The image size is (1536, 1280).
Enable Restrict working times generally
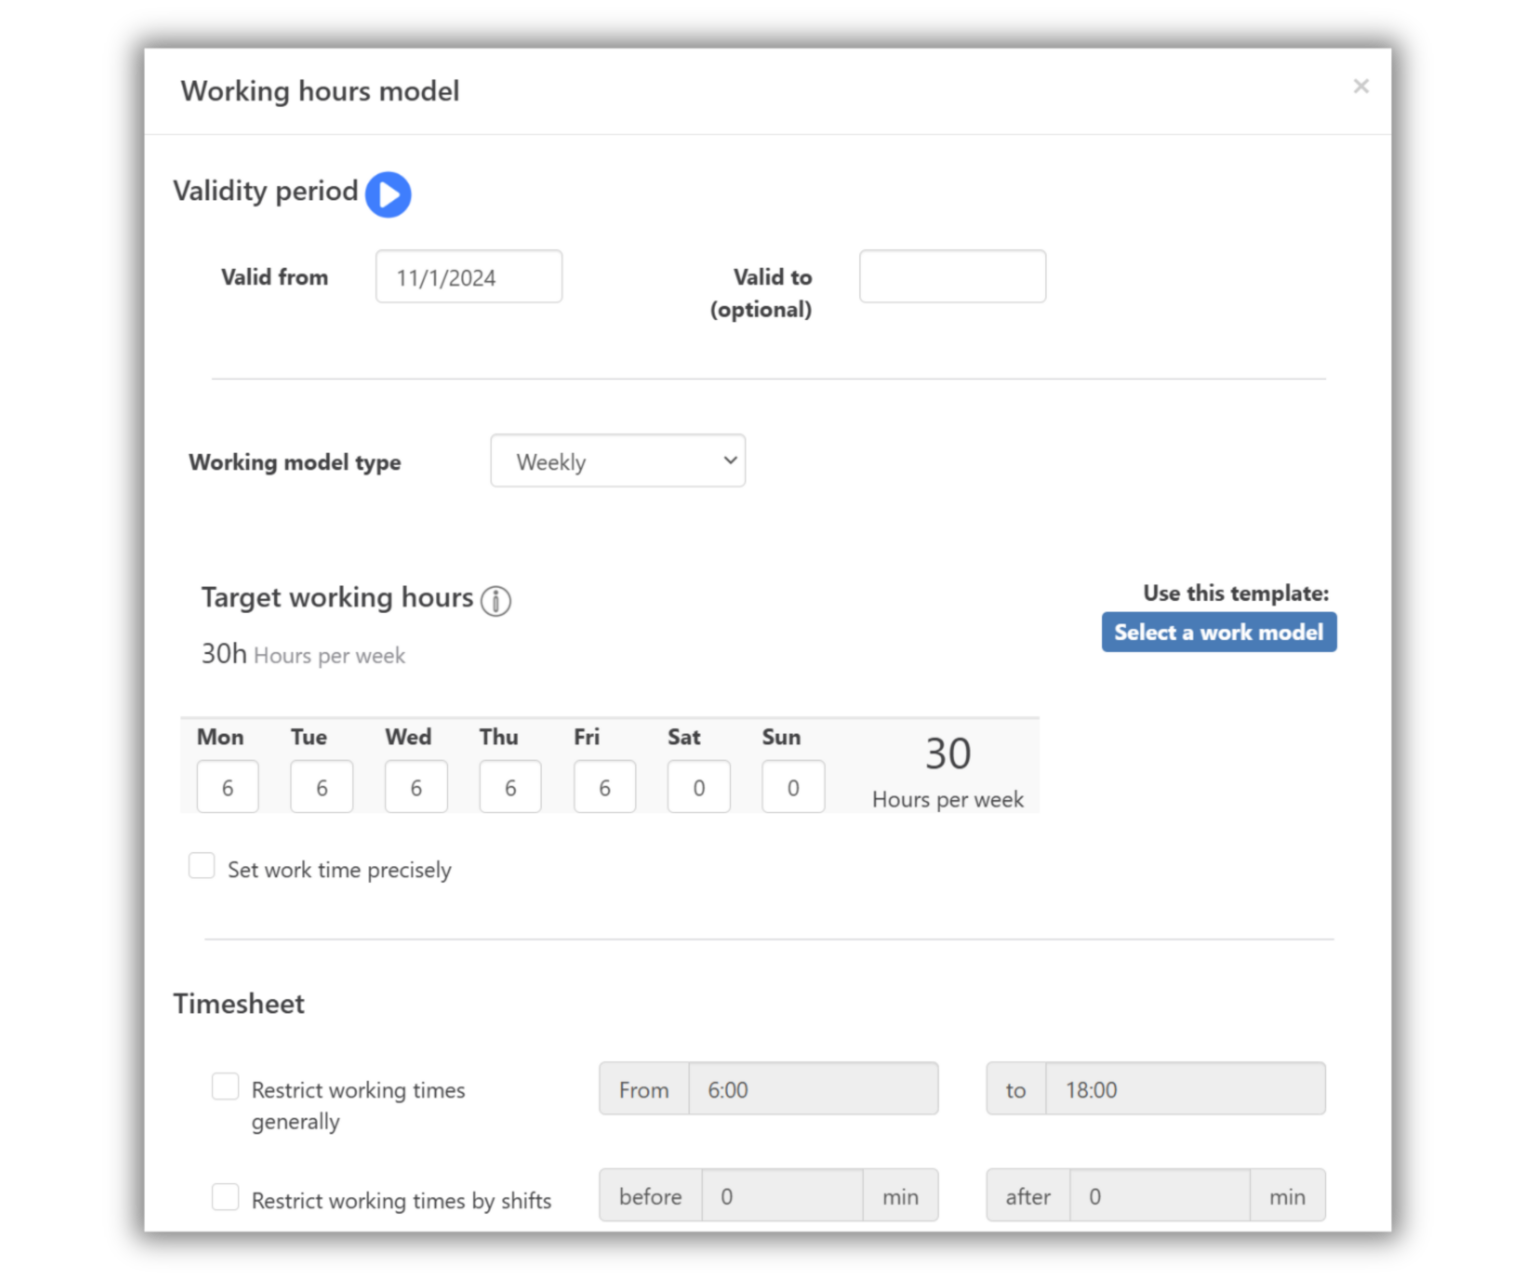click(225, 1086)
